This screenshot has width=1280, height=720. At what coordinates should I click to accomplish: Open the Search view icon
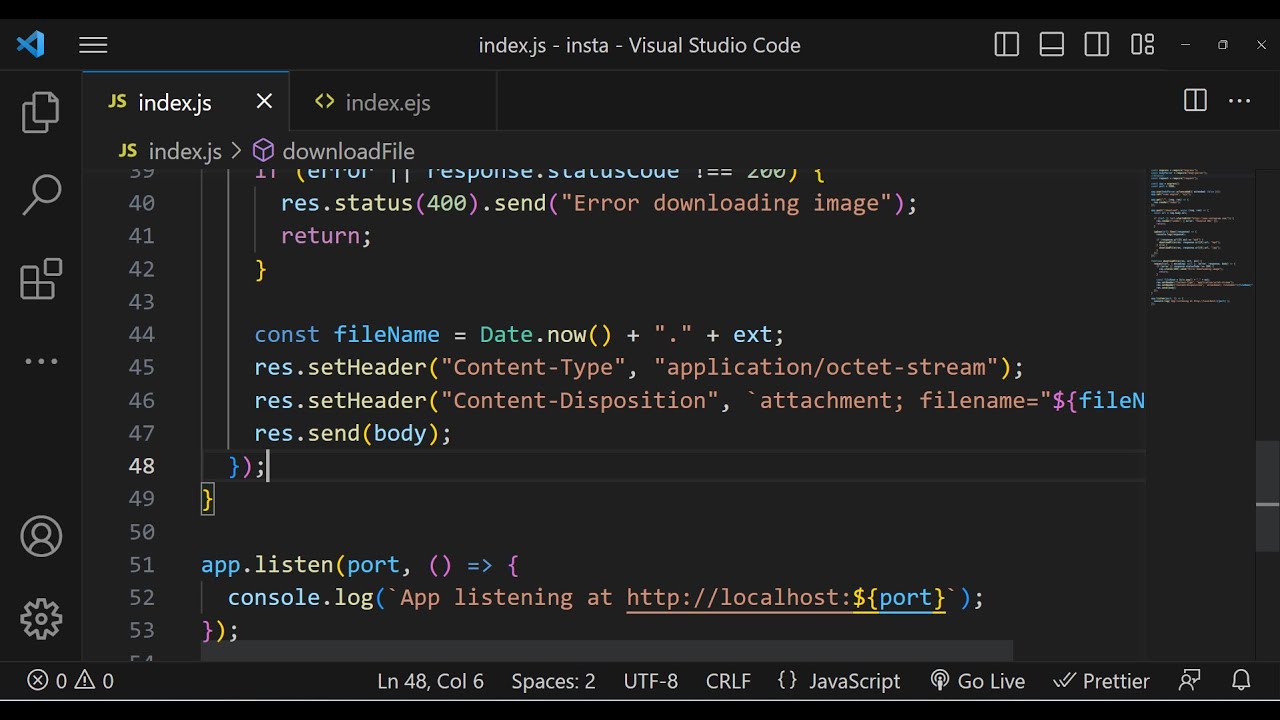click(x=41, y=195)
